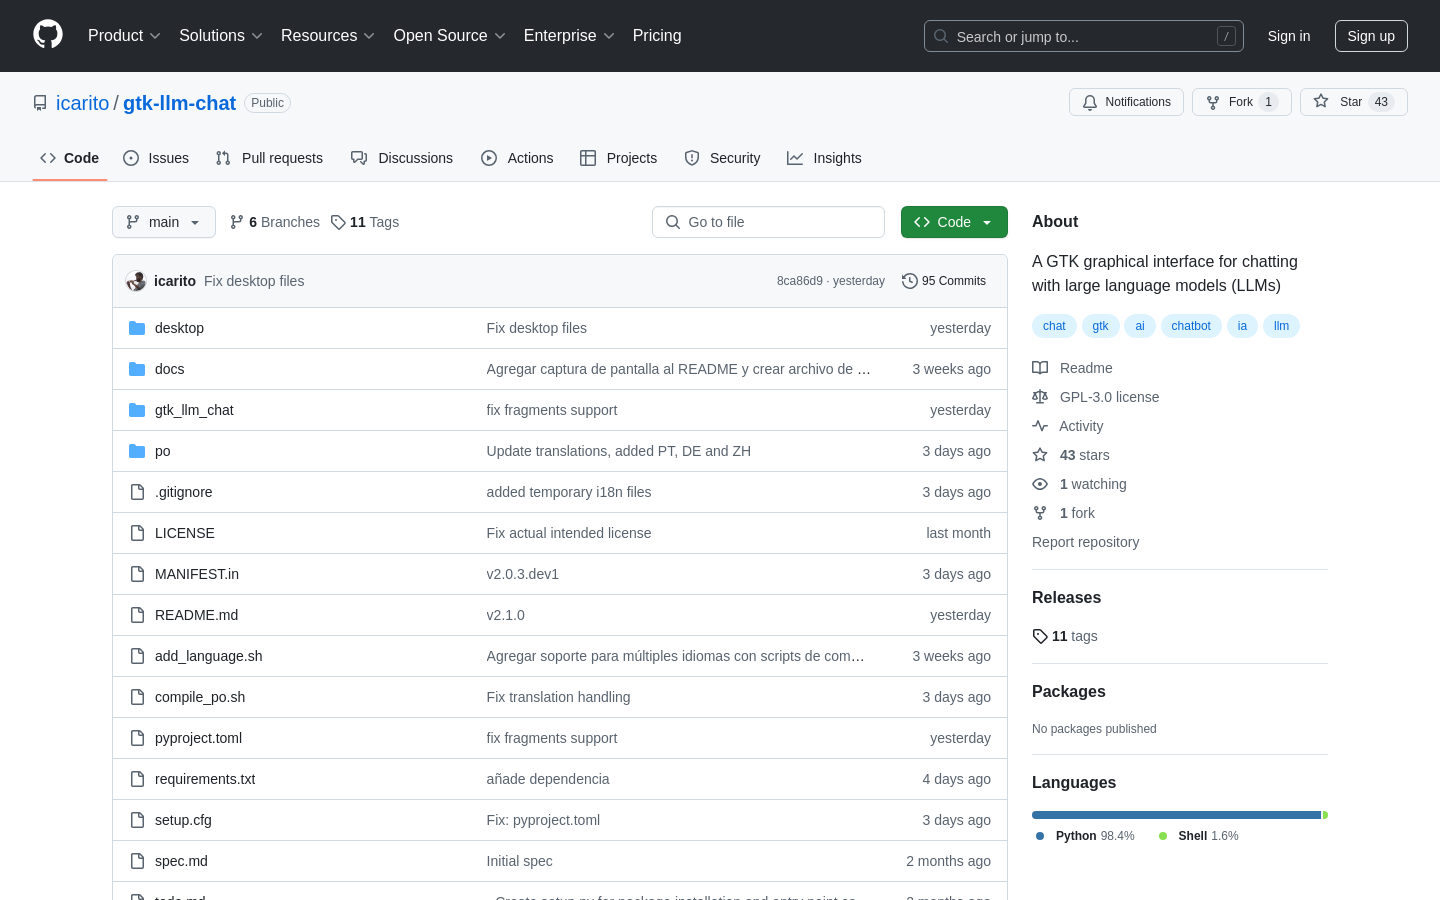Switch to the Actions tab

pyautogui.click(x=517, y=158)
